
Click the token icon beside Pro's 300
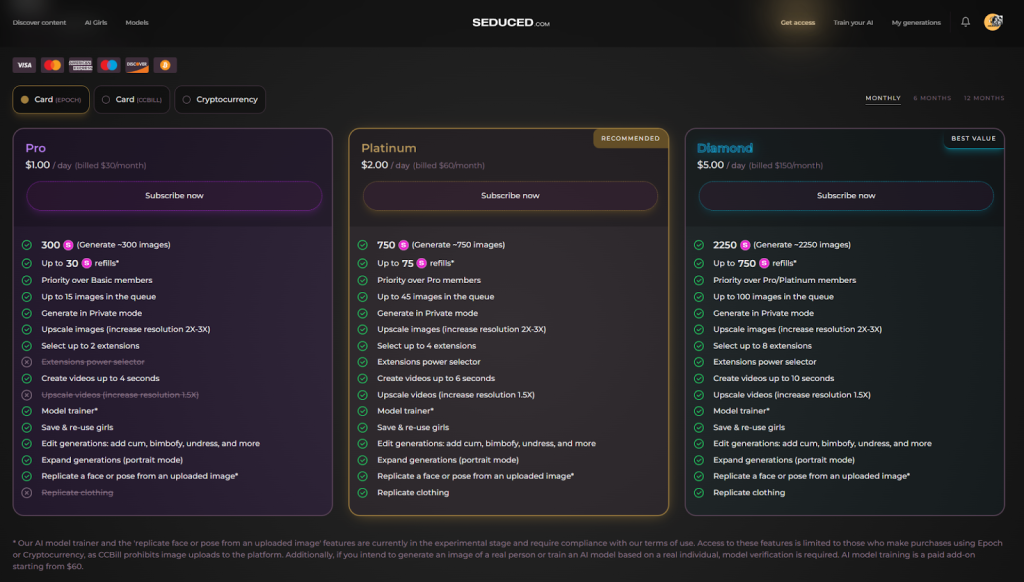point(68,245)
